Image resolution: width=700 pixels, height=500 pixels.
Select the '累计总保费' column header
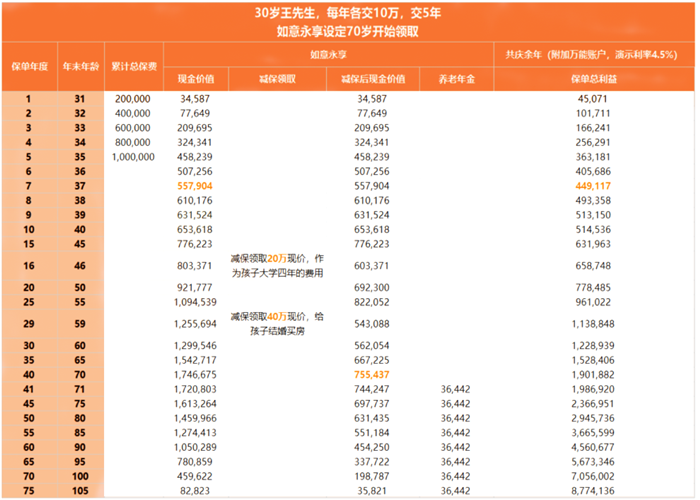tap(134, 67)
